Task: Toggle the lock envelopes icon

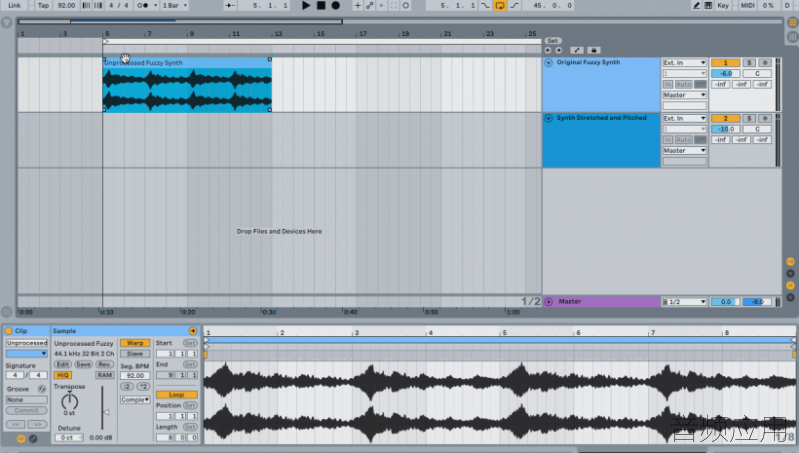Action: (x=593, y=50)
